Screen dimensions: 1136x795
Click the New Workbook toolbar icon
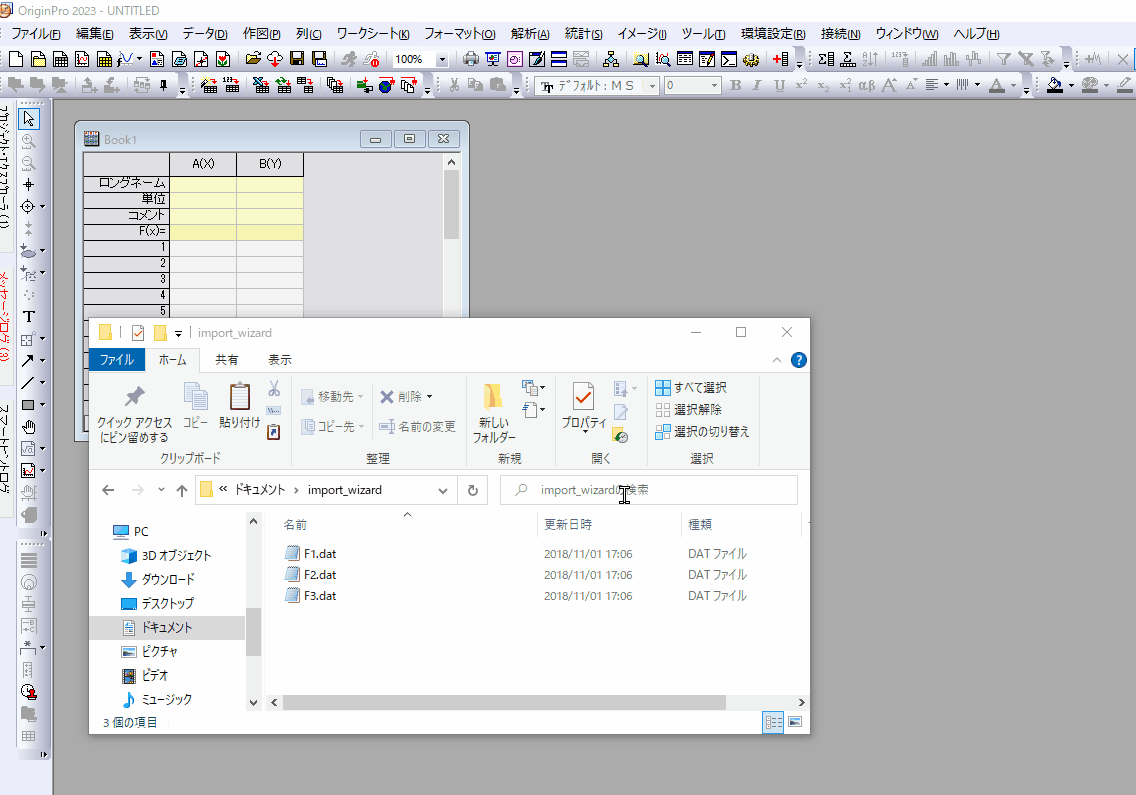click(x=61, y=59)
